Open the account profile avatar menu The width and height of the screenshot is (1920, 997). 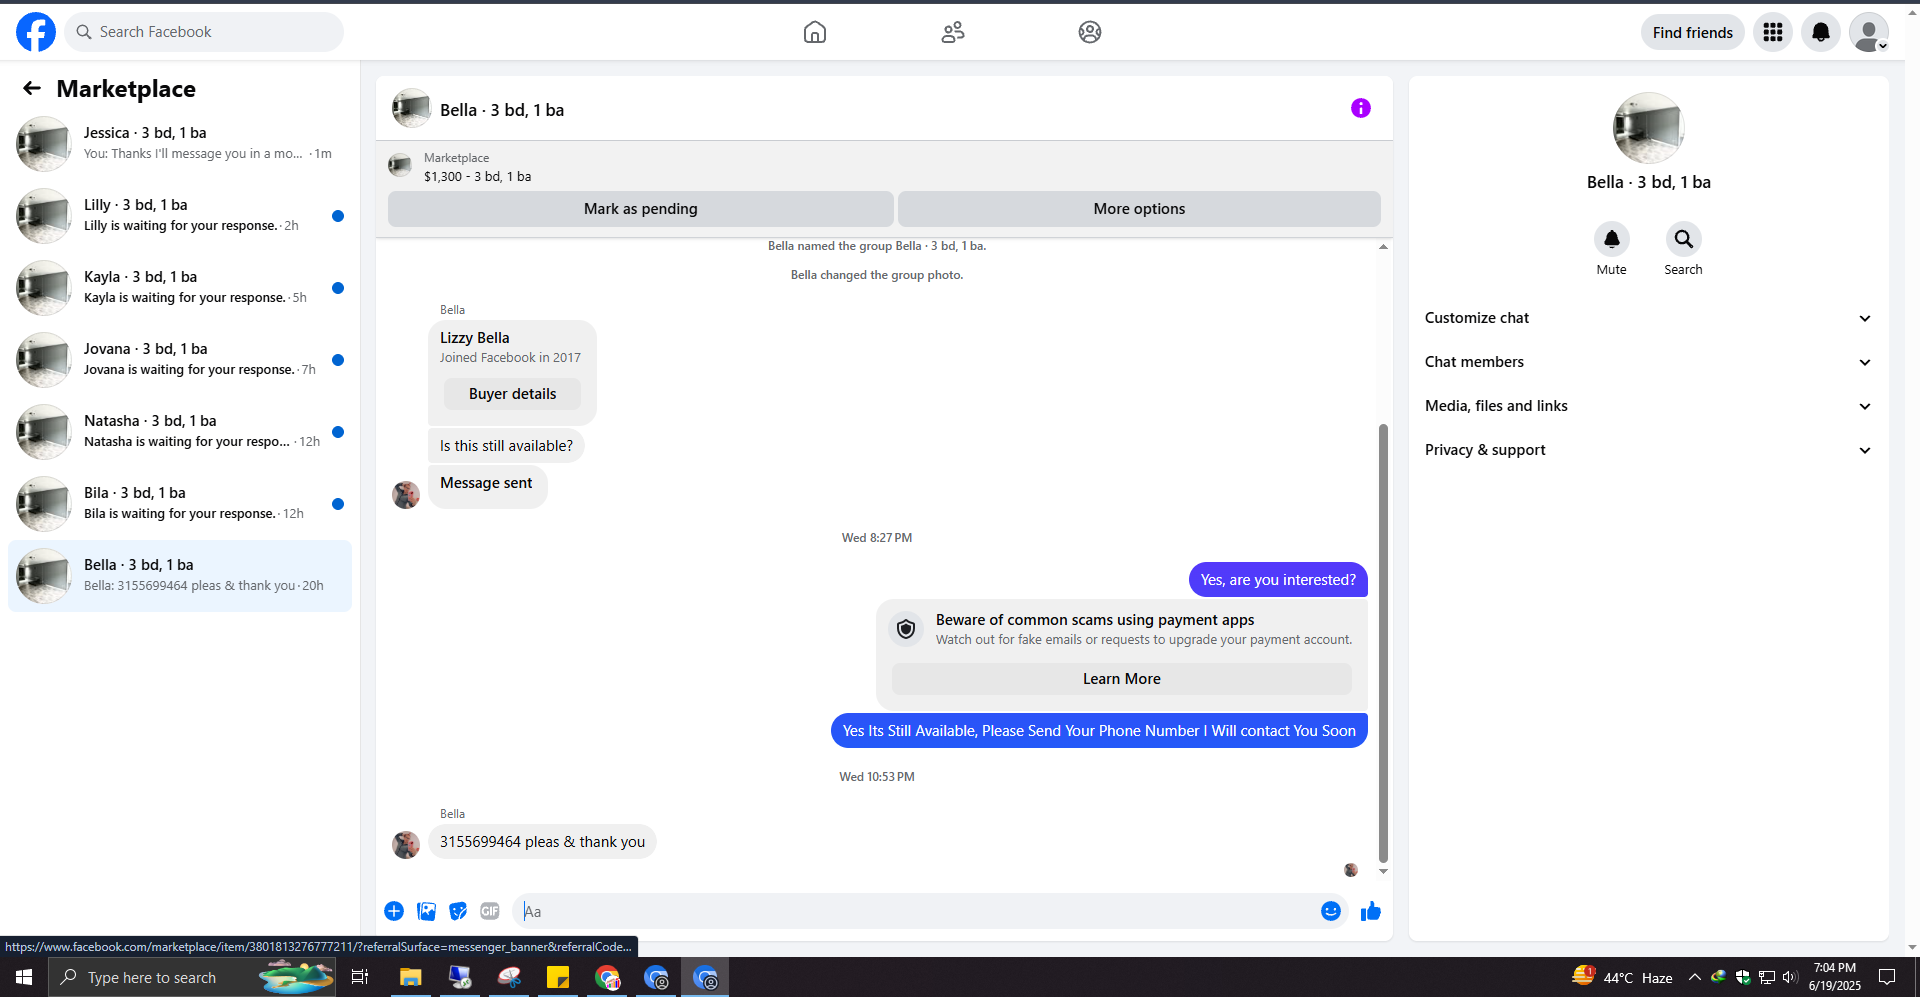click(x=1869, y=32)
